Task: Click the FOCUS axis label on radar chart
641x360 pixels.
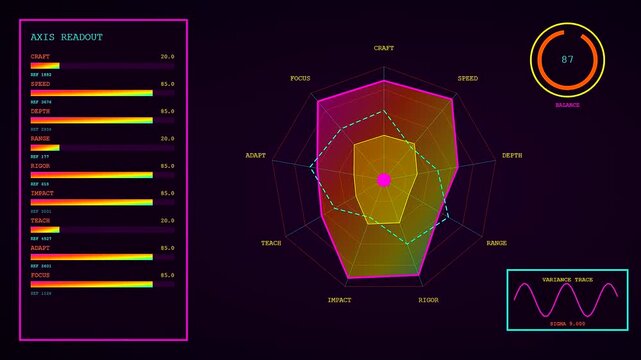Action: coord(300,78)
